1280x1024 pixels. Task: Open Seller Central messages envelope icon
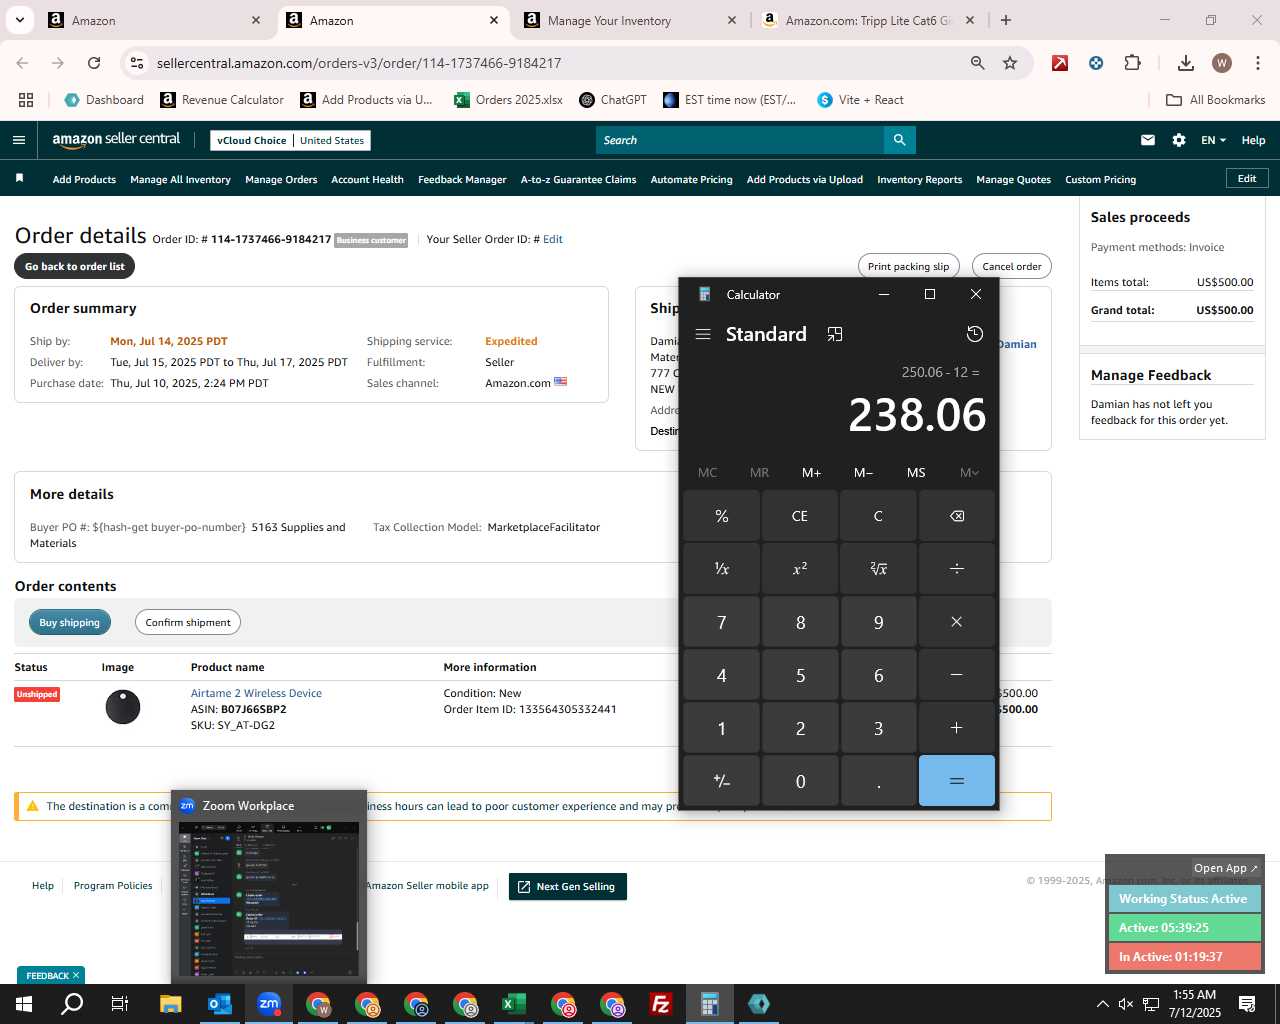click(x=1148, y=140)
